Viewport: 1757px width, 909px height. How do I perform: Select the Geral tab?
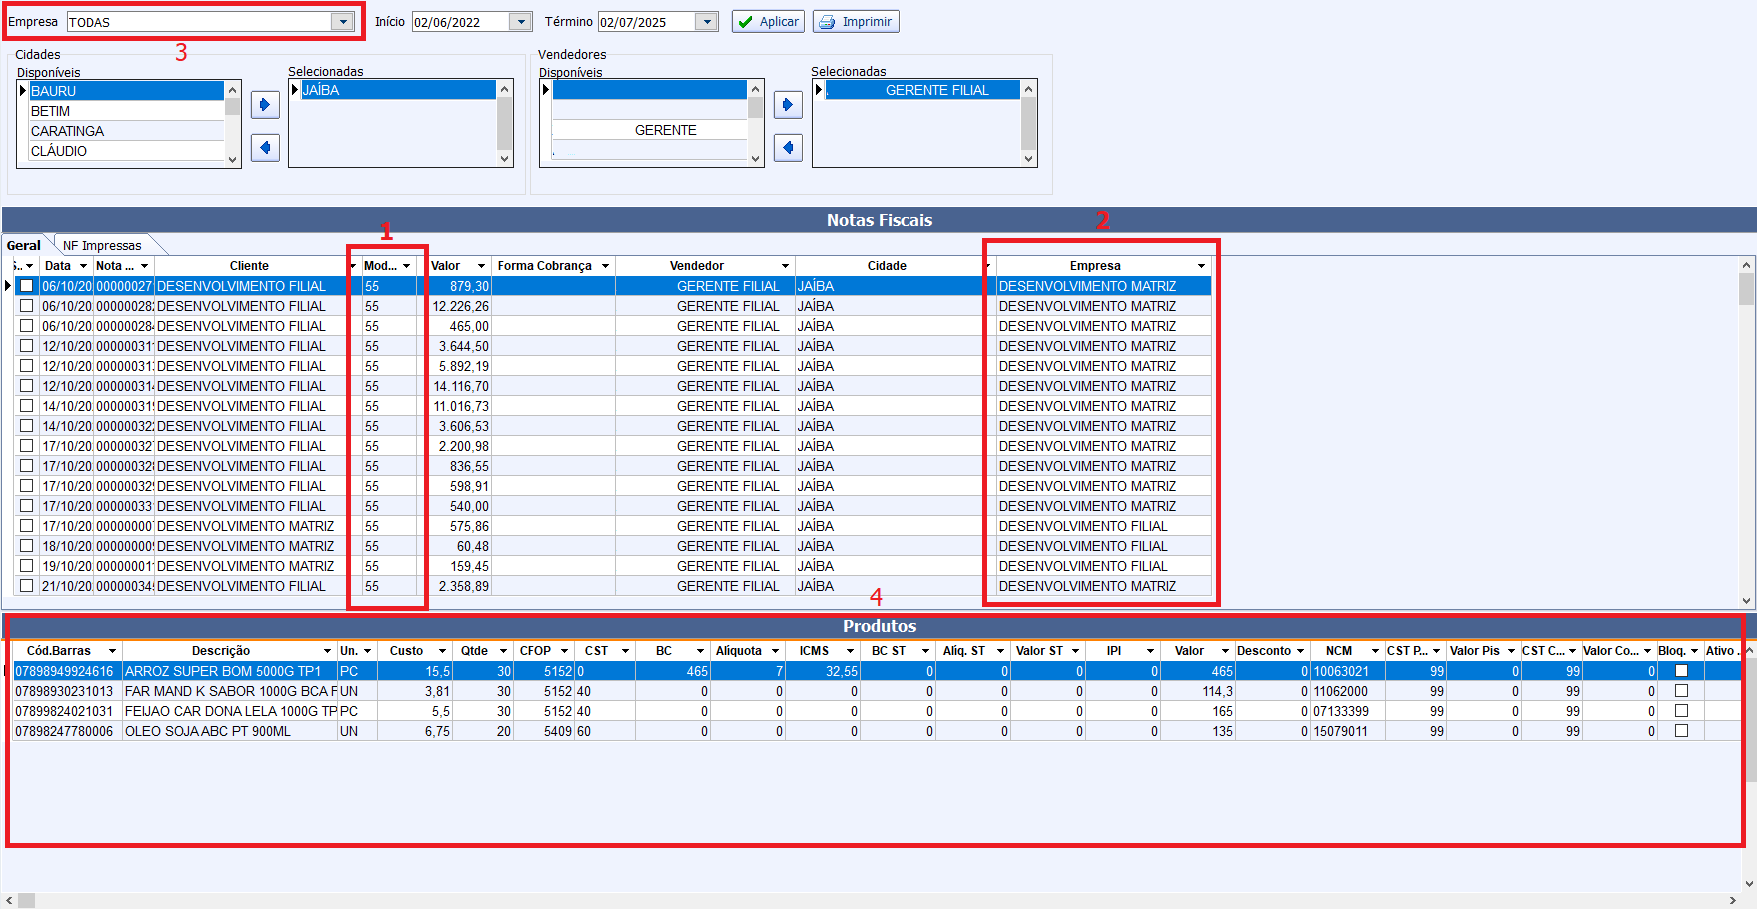tap(24, 246)
